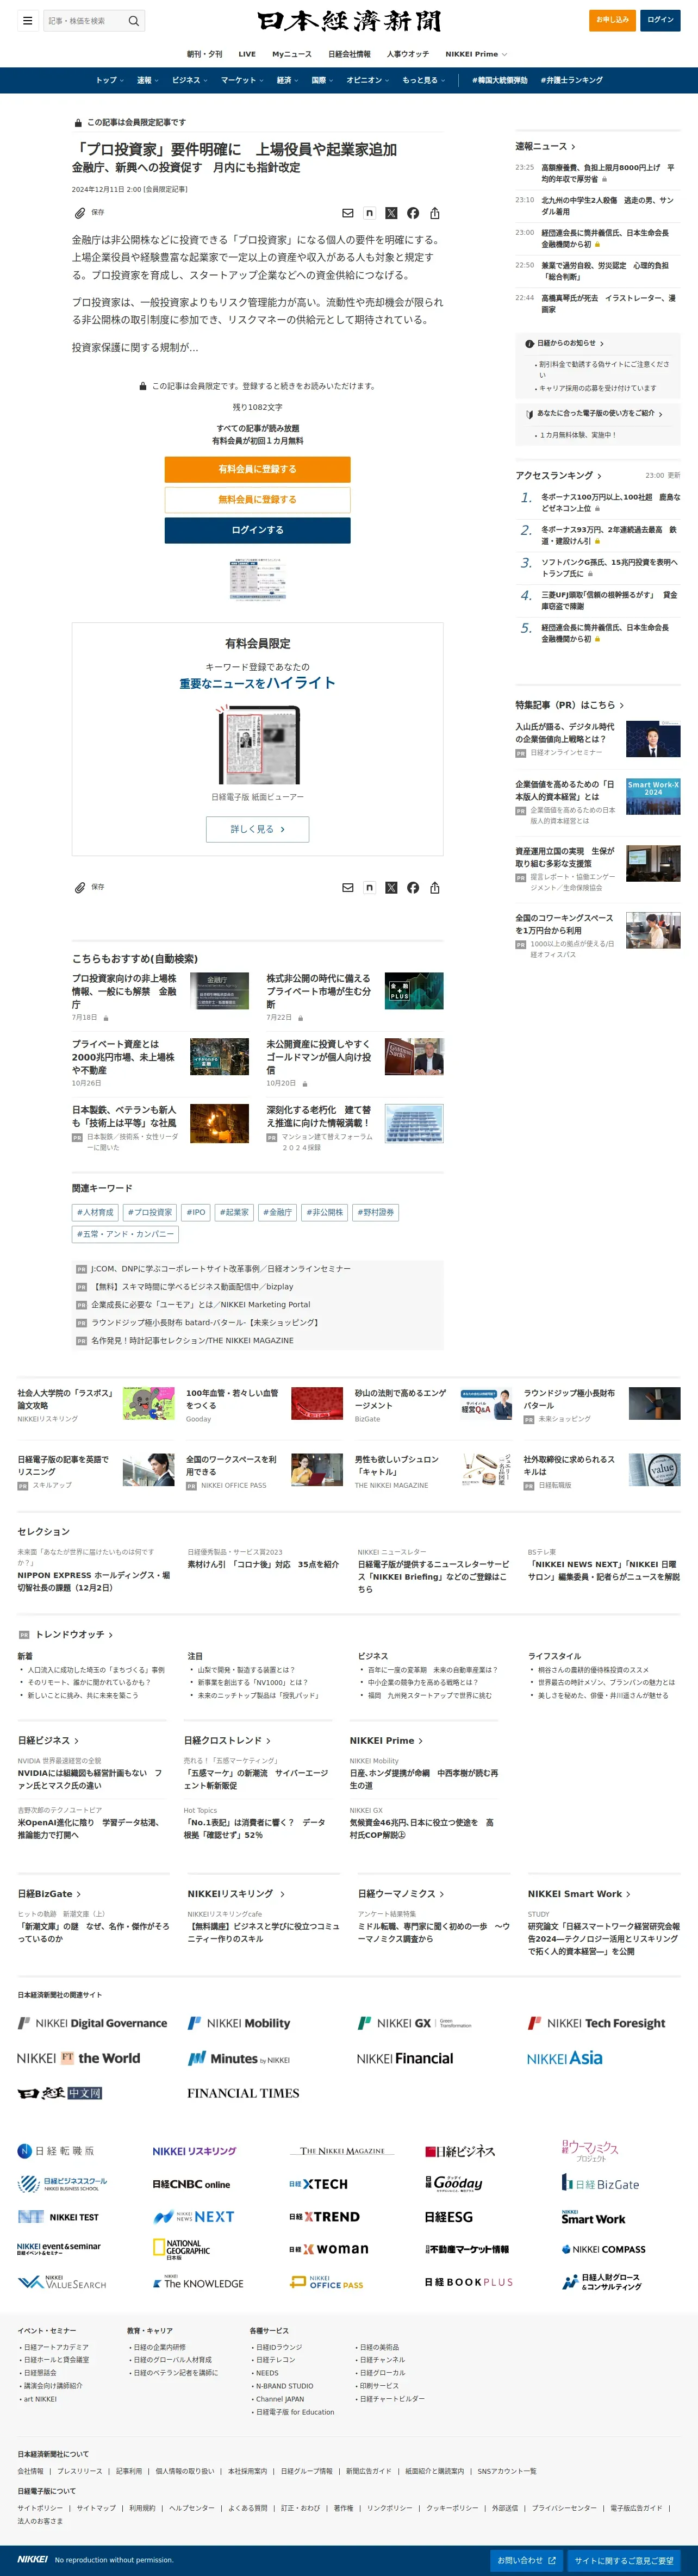
Task: Open the アクセスランキング heading link
Action: click(558, 475)
